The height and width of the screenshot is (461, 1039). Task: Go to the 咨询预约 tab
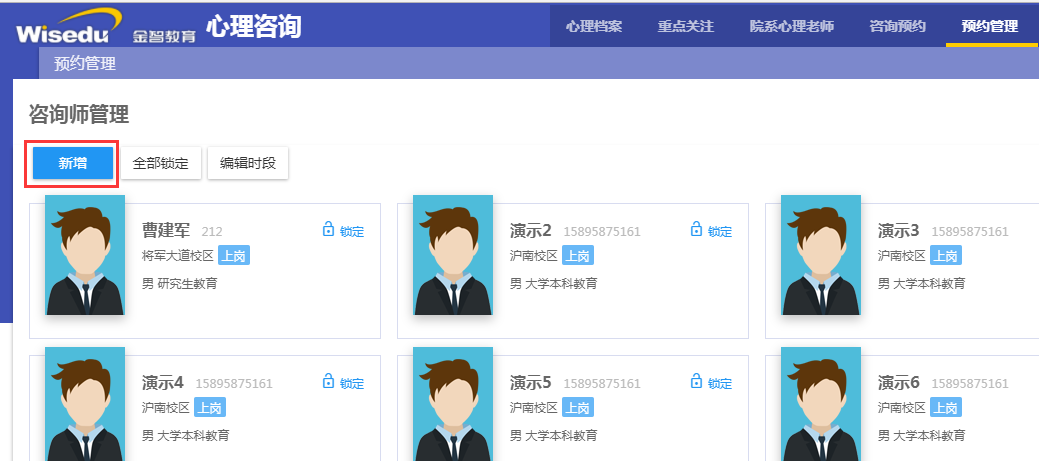coord(897,26)
